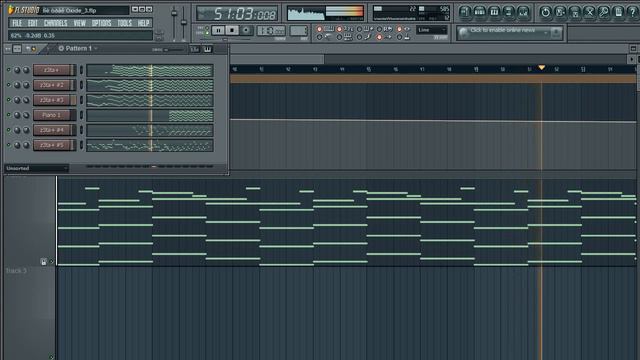Click the undo history icon

click(x=545, y=12)
